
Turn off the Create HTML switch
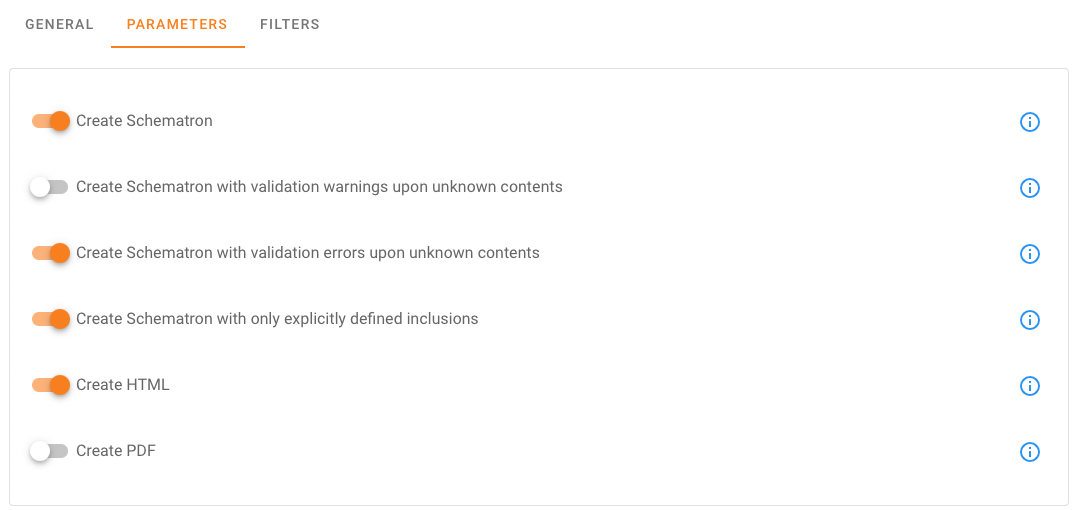pos(50,385)
